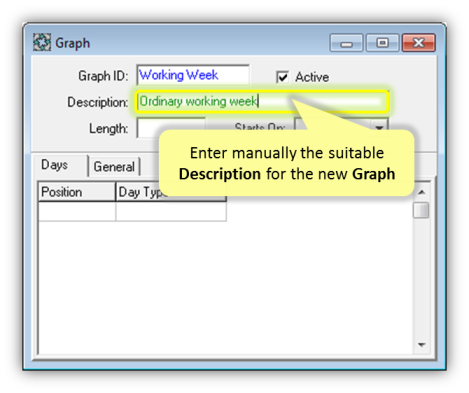
Task: Click the Graph window app icon
Action: point(42,42)
